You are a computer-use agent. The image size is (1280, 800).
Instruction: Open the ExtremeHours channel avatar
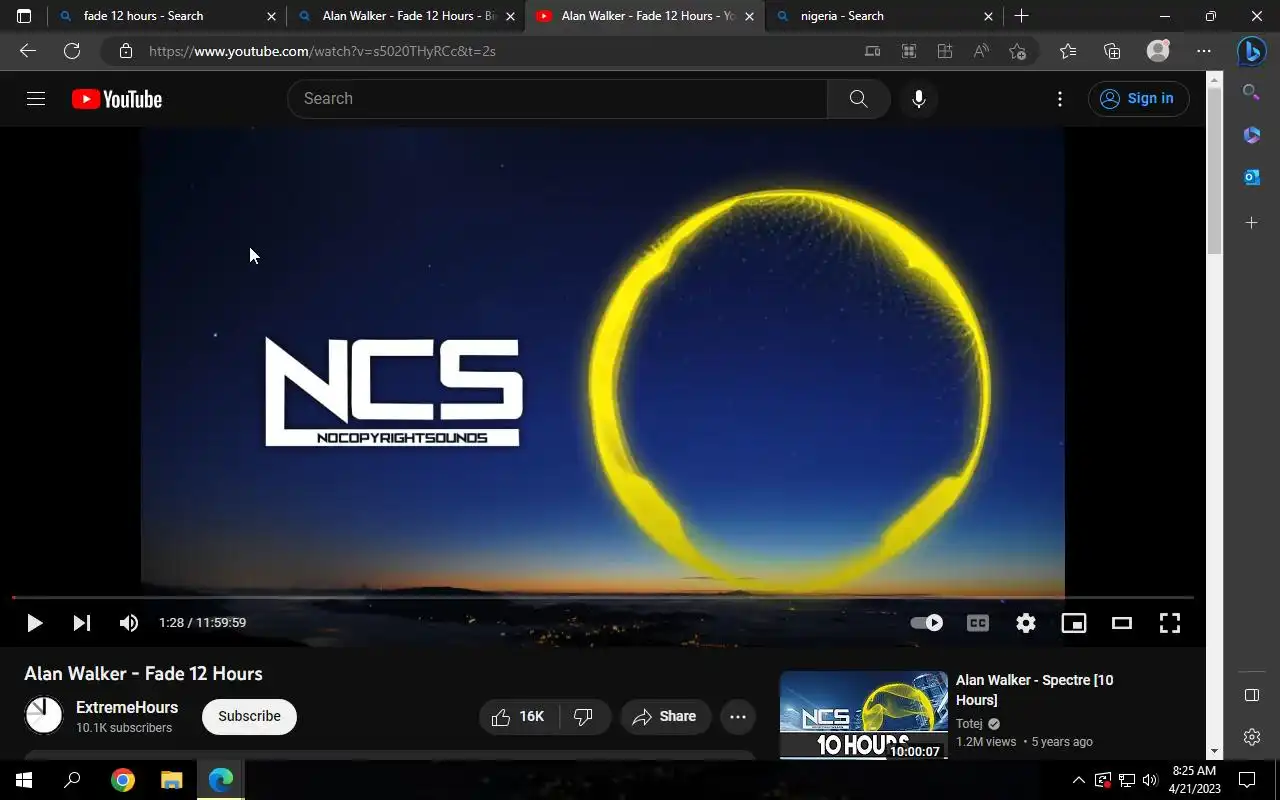pyautogui.click(x=44, y=716)
